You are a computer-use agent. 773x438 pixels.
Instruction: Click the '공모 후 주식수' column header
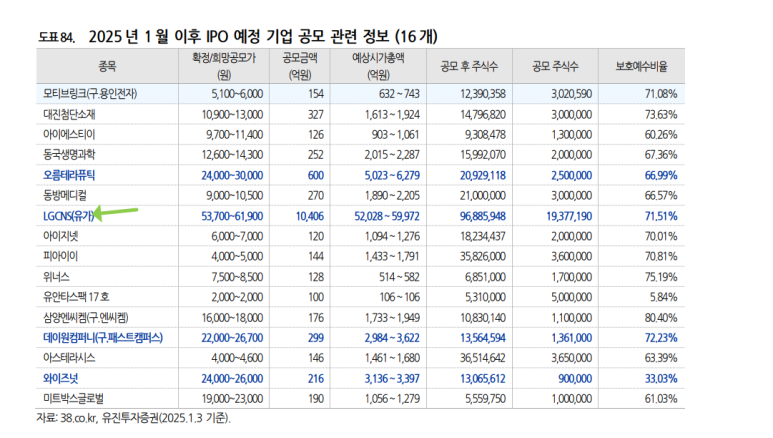tap(469, 66)
